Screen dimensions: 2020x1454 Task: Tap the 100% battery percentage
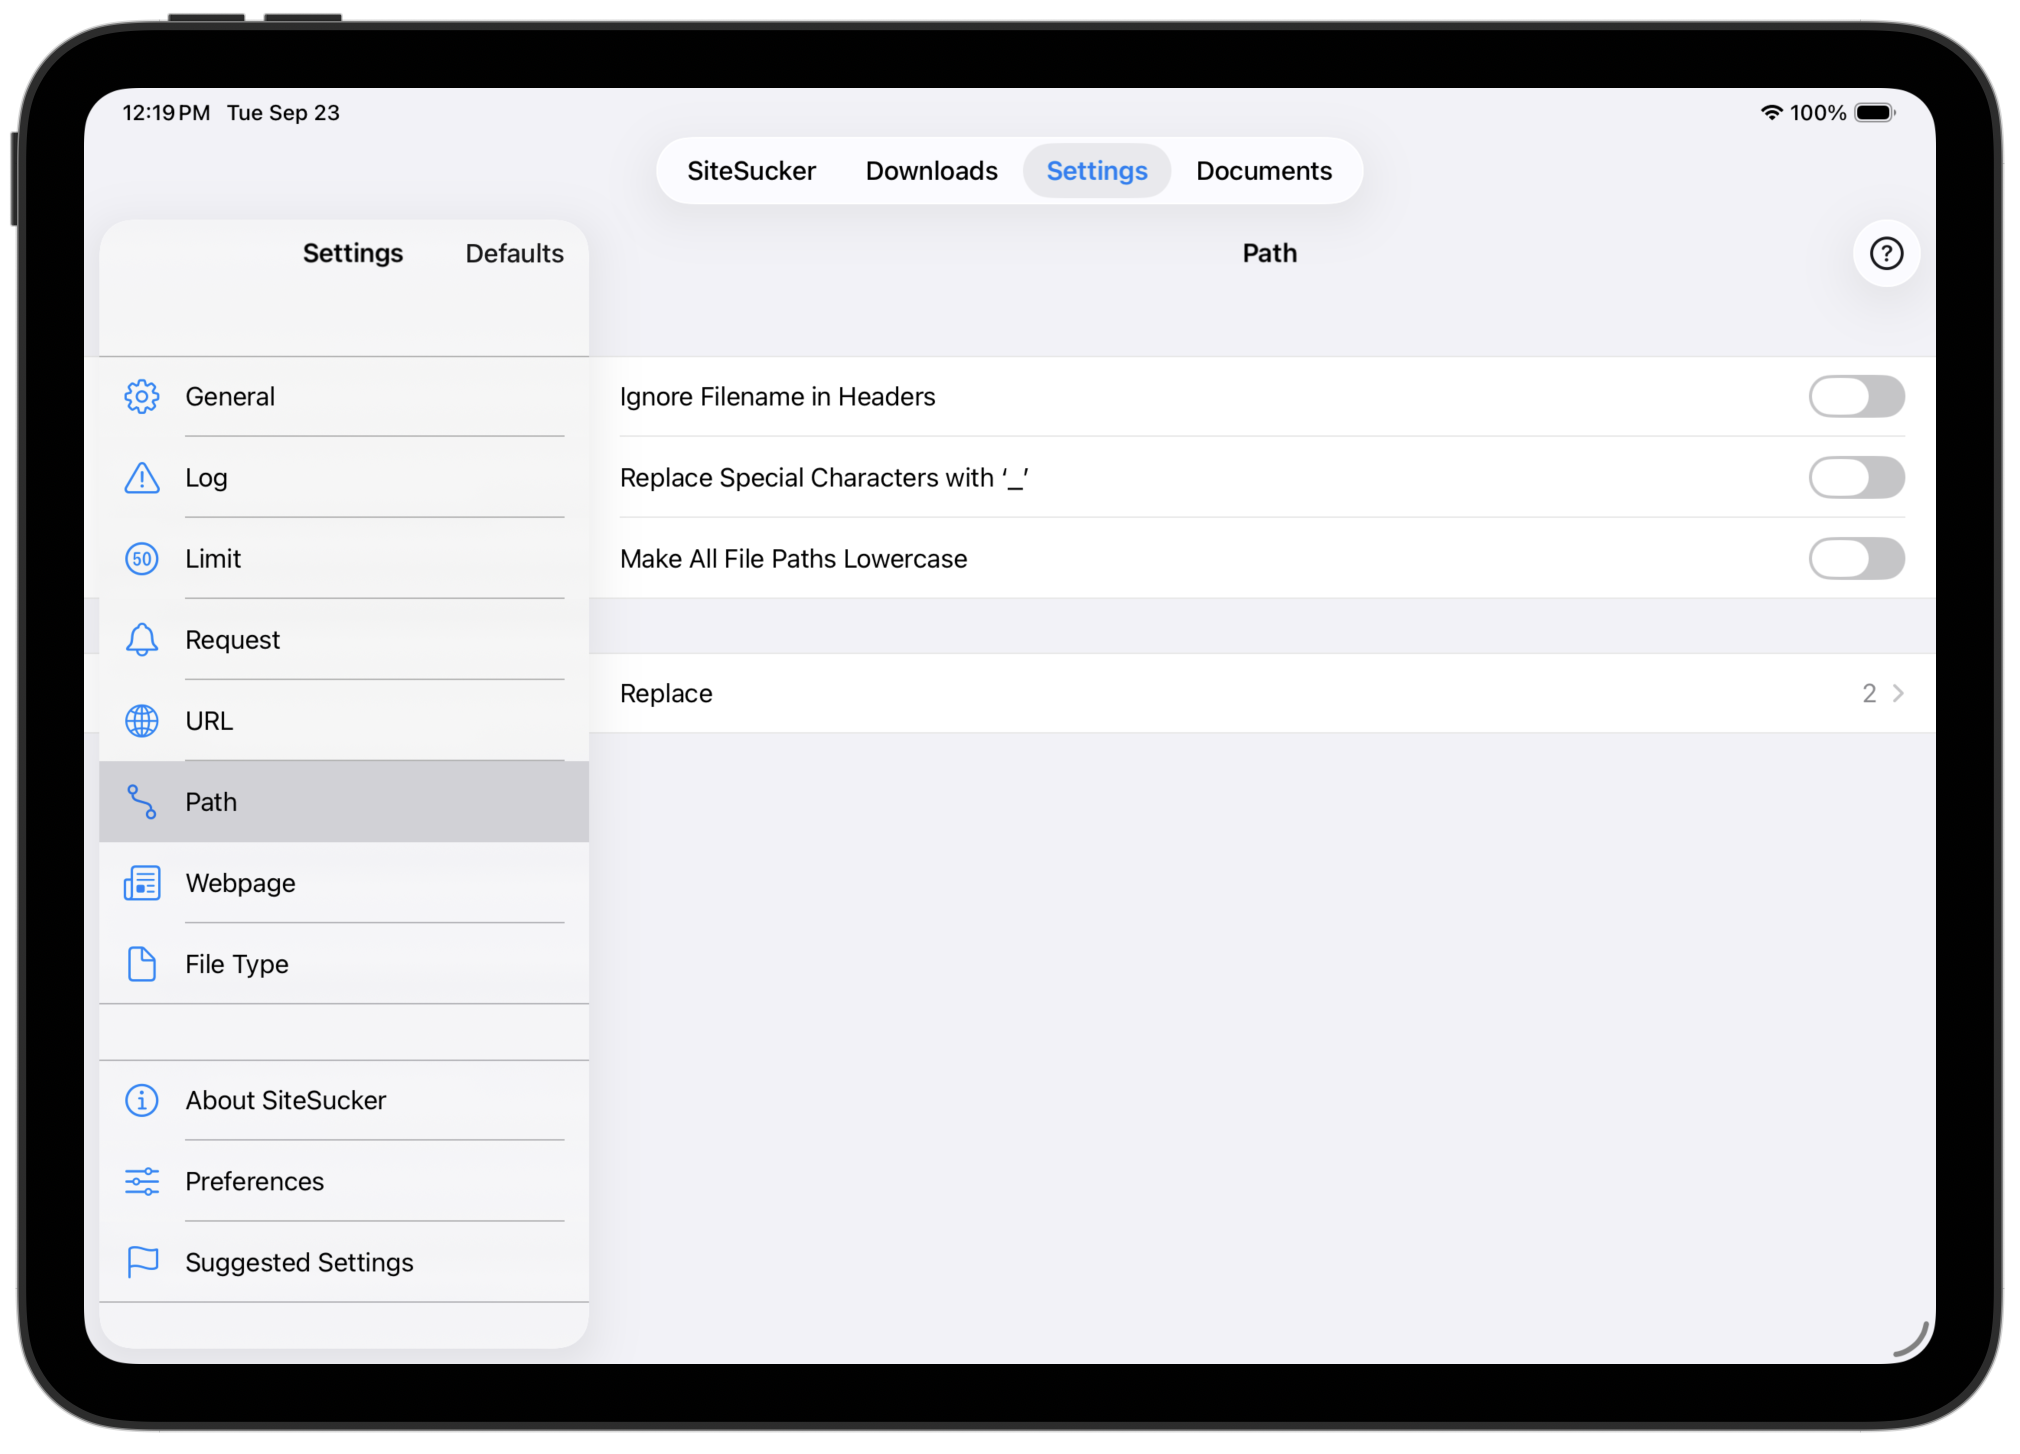coord(1818,113)
